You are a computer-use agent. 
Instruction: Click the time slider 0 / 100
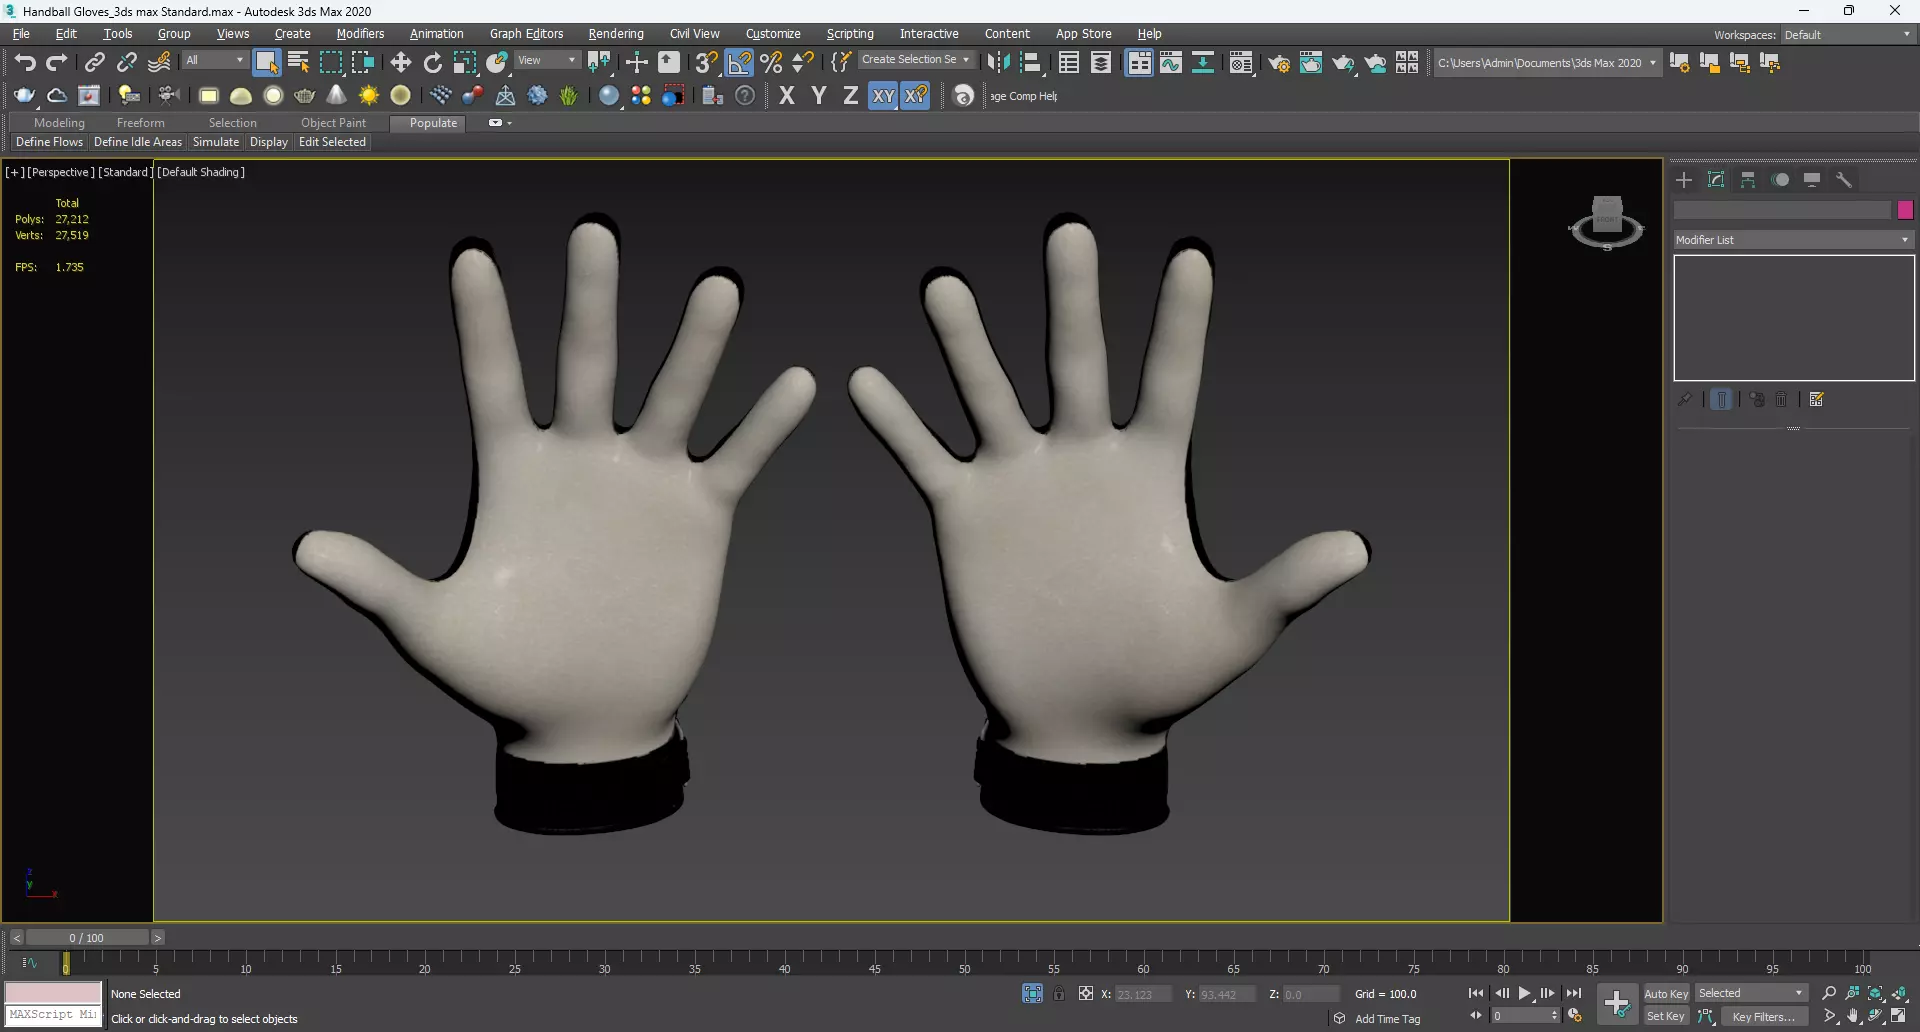(x=87, y=938)
